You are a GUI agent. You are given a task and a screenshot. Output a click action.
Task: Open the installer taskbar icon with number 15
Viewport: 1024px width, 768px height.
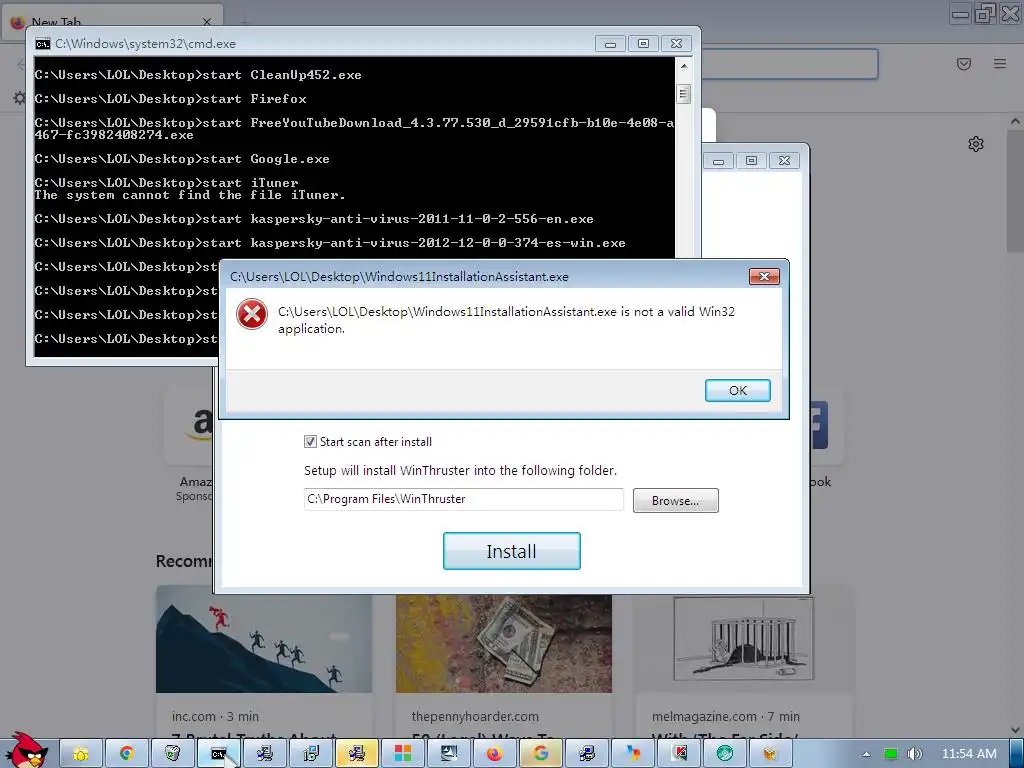(x=311, y=754)
